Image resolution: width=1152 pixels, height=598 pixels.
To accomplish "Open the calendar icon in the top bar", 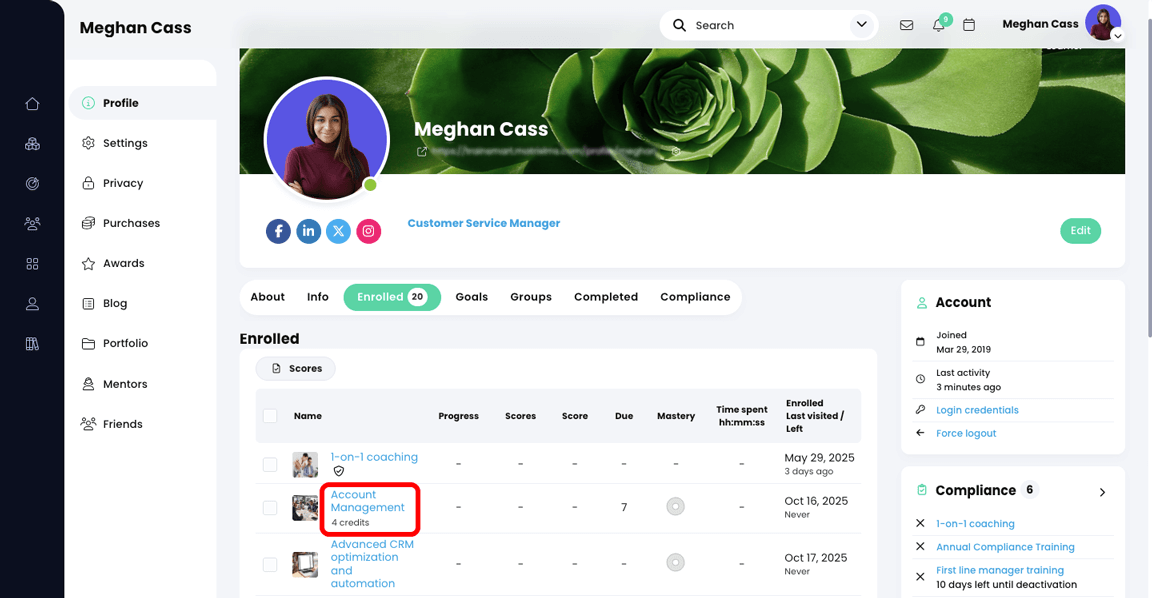I will (x=968, y=24).
